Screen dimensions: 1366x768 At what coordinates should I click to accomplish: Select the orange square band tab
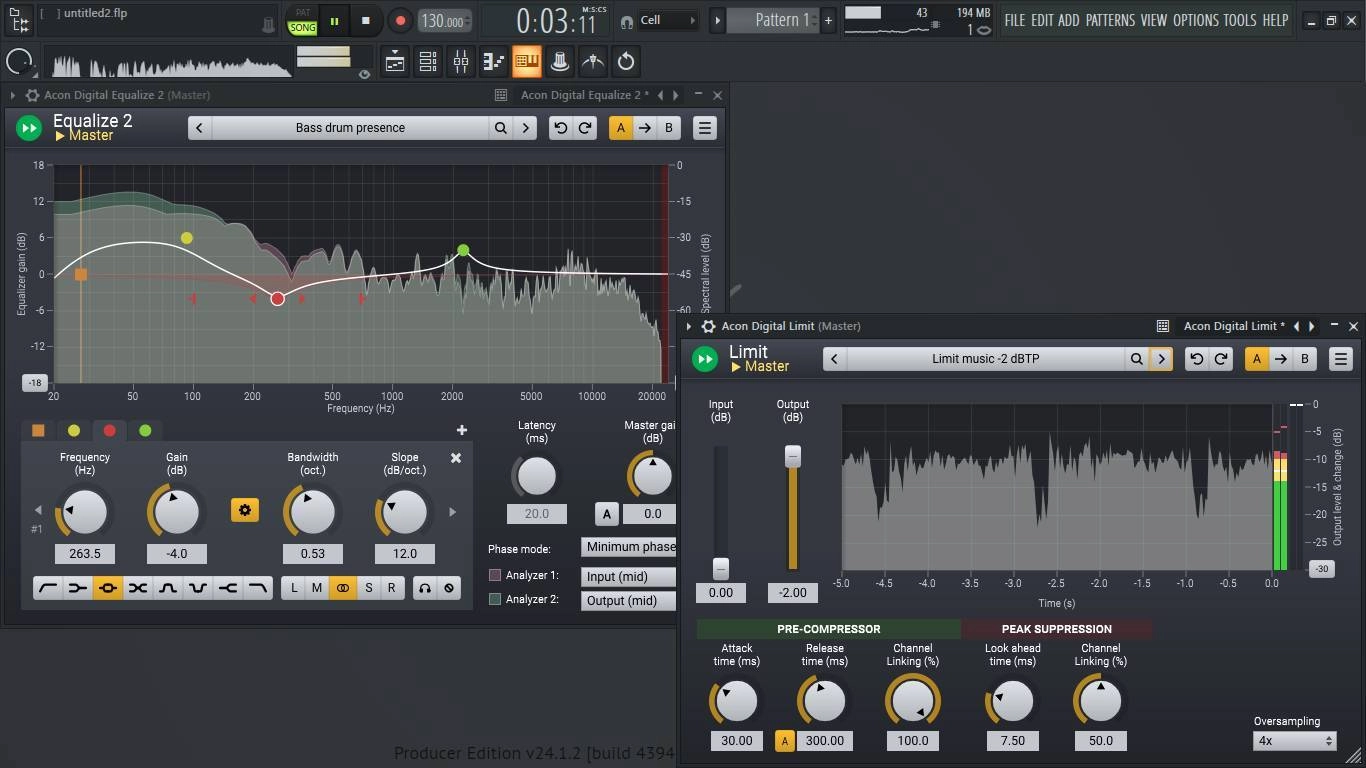[38, 430]
